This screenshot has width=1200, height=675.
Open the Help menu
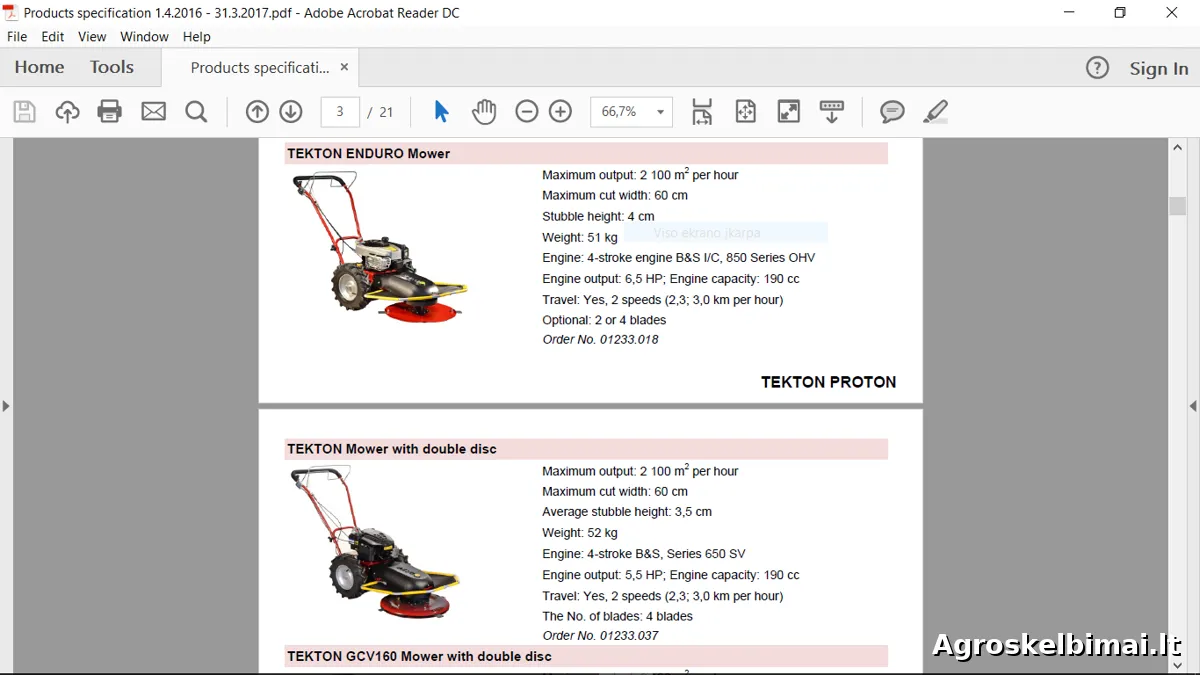[197, 36]
